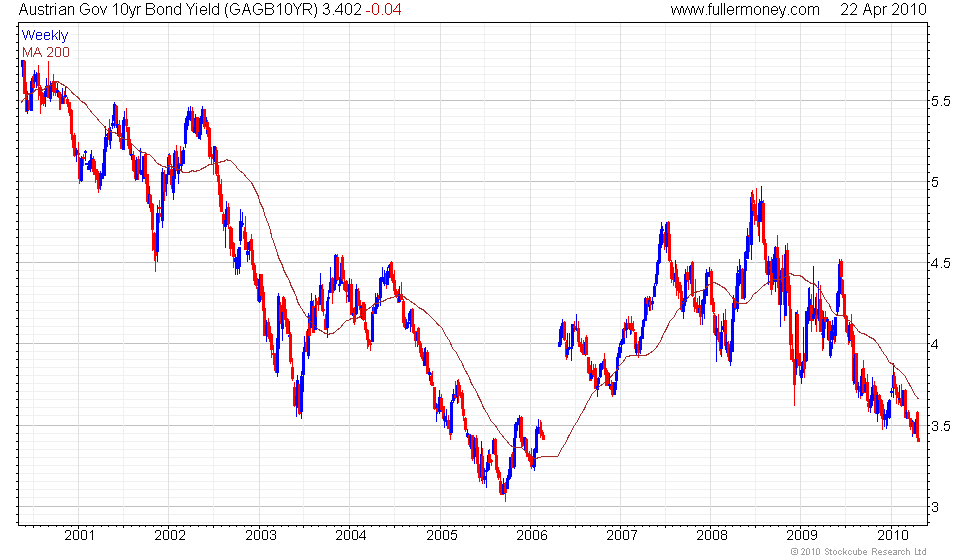The image size is (980, 560).
Task: Click the 2002 x-axis label
Action: pyautogui.click(x=170, y=535)
